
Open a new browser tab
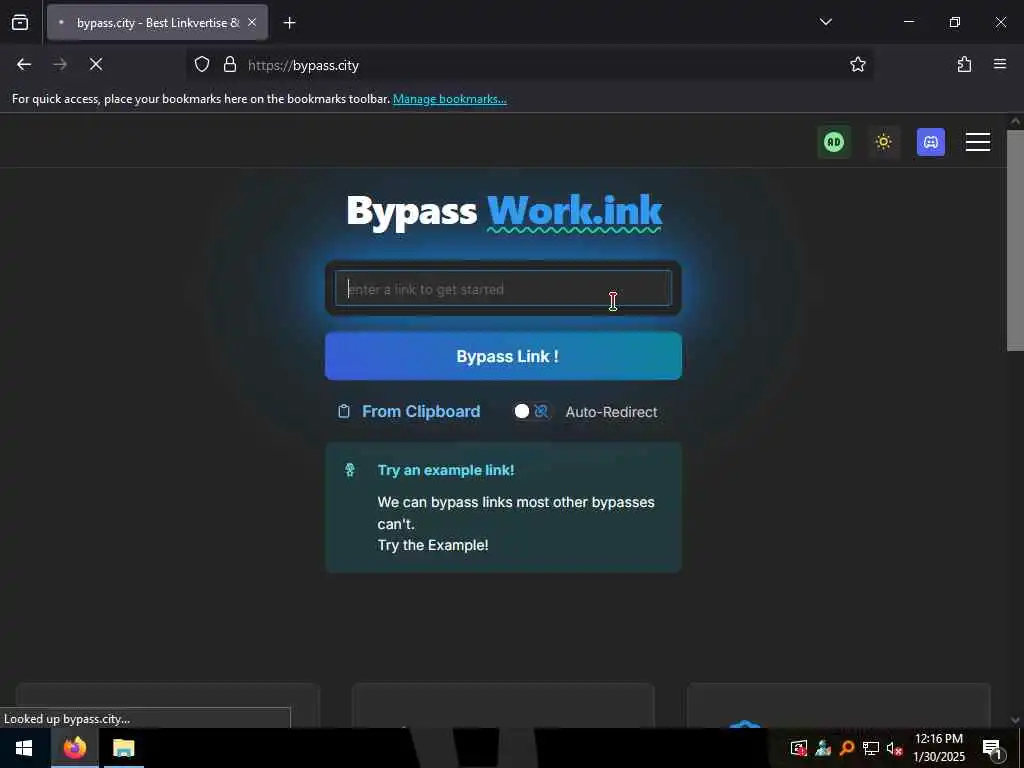289,23
